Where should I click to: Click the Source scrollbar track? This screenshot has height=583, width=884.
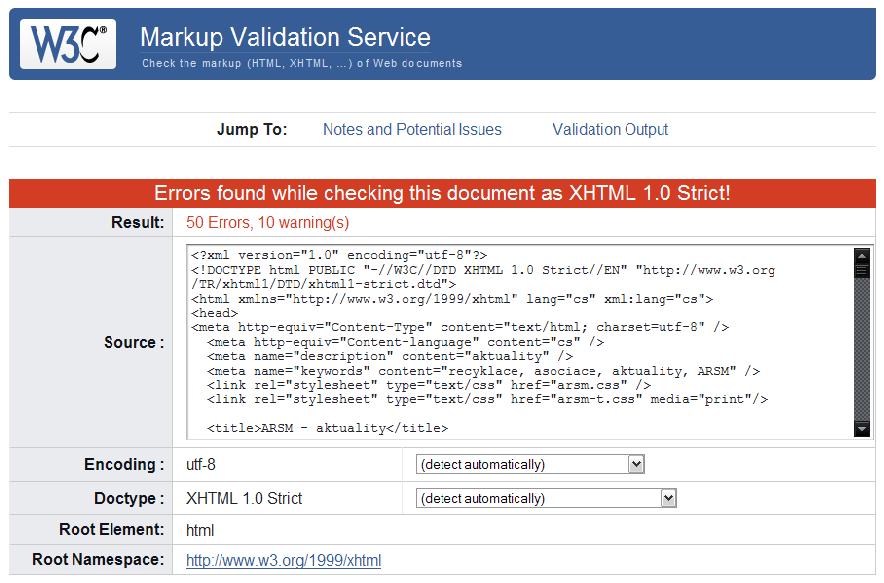(x=861, y=350)
